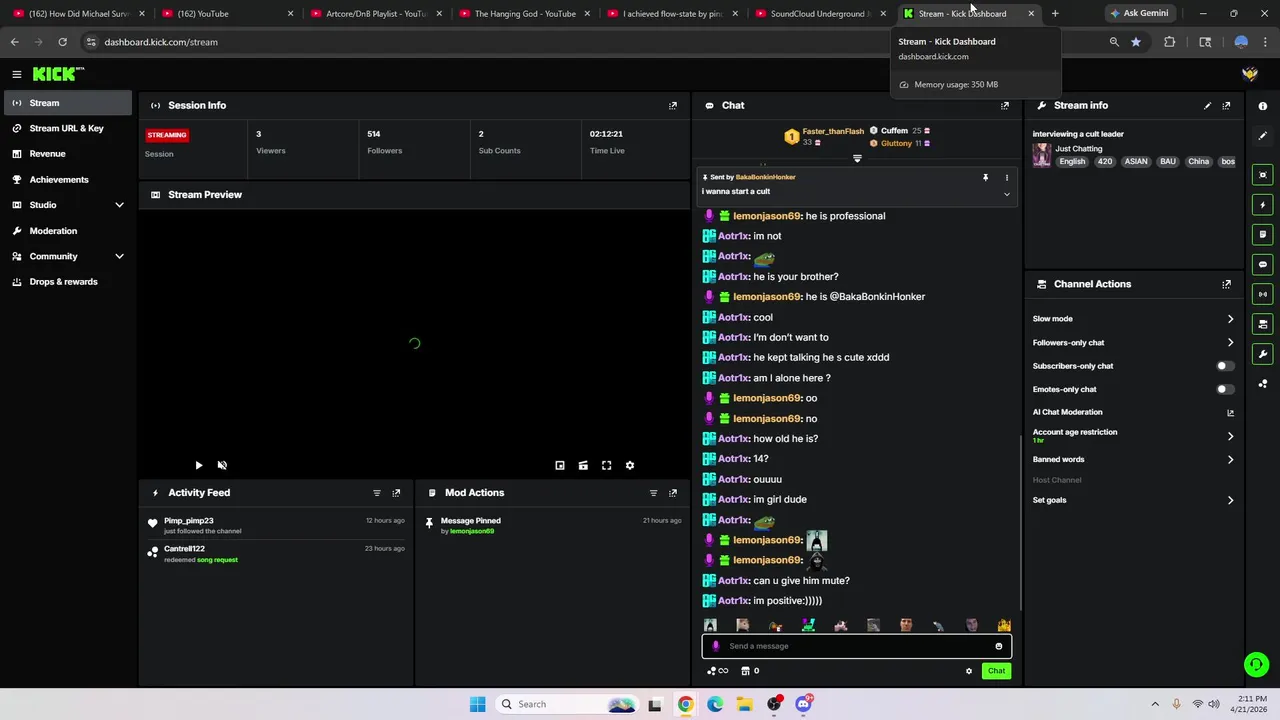Toggle stream preview widget in right sidebar
The width and height of the screenshot is (1280, 720).
click(1263, 175)
